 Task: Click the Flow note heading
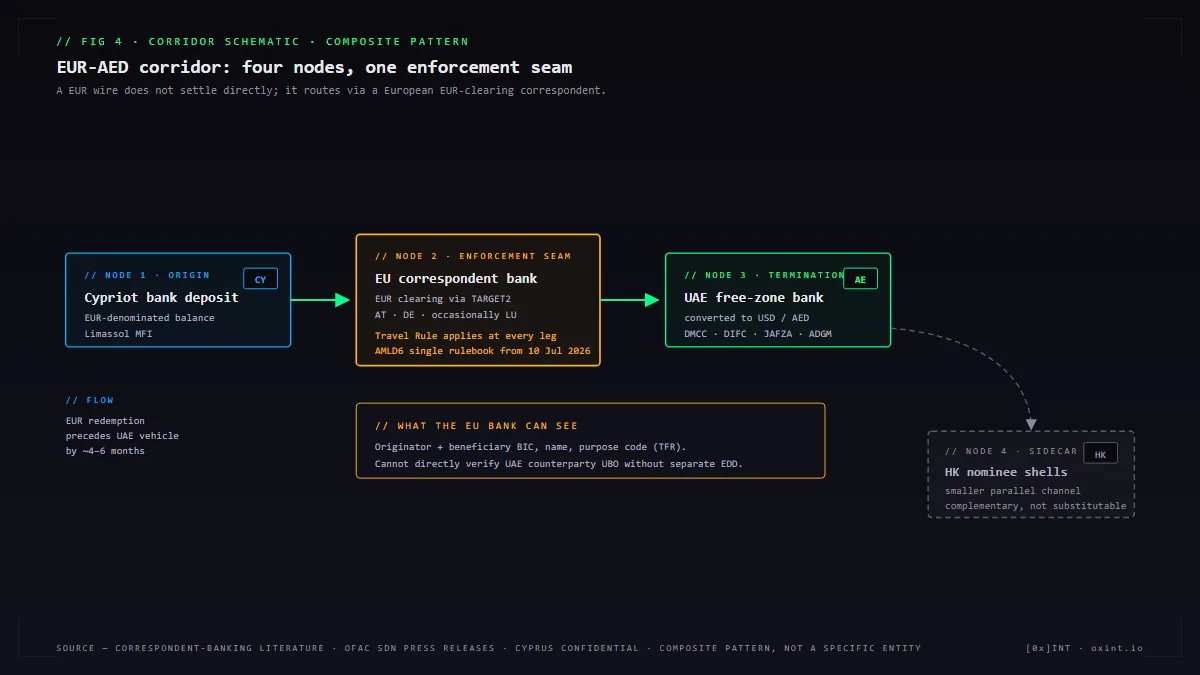pyautogui.click(x=90, y=400)
